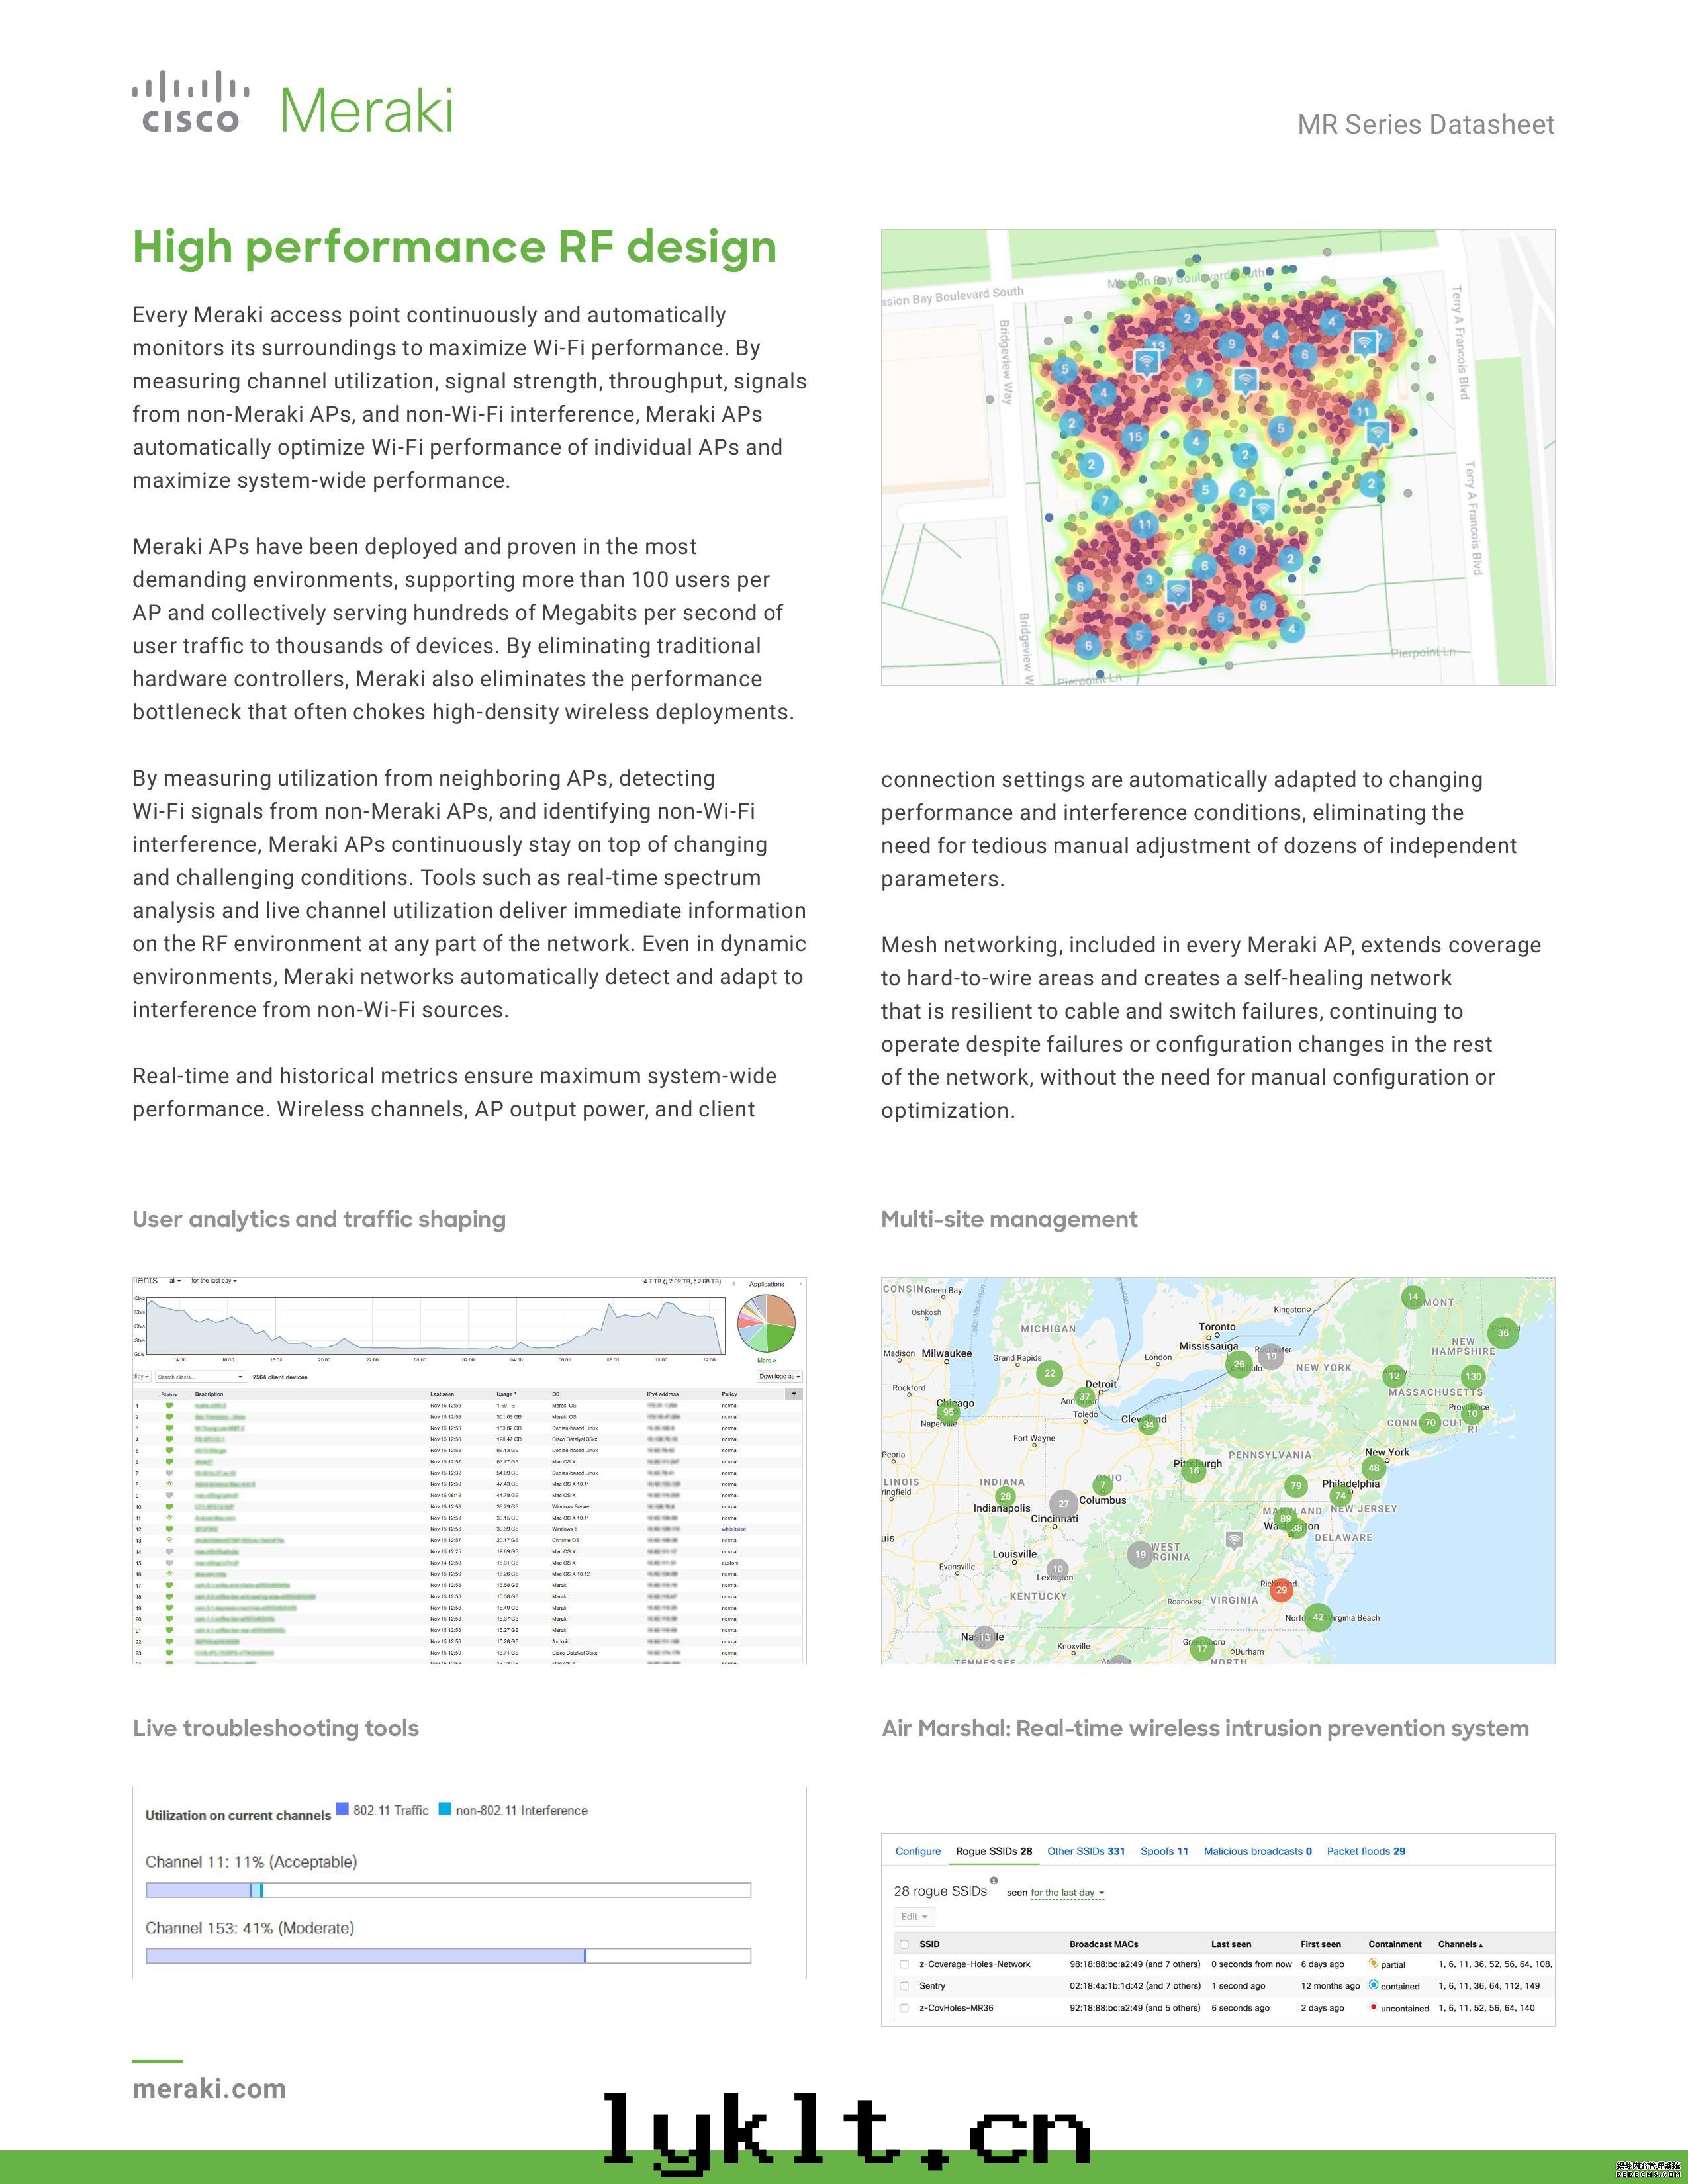Image resolution: width=1688 pixels, height=2184 pixels.
Task: Click the info icon beside 28 rogue SSIDs
Action: [x=993, y=1880]
